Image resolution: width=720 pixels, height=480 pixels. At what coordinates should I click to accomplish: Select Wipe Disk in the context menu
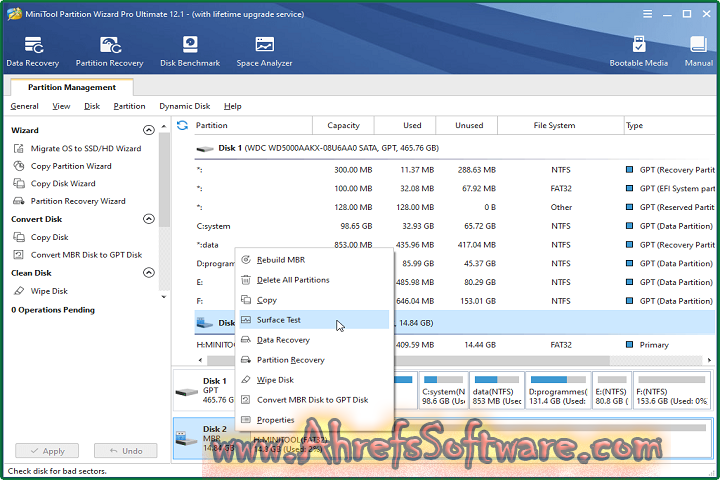314,380
